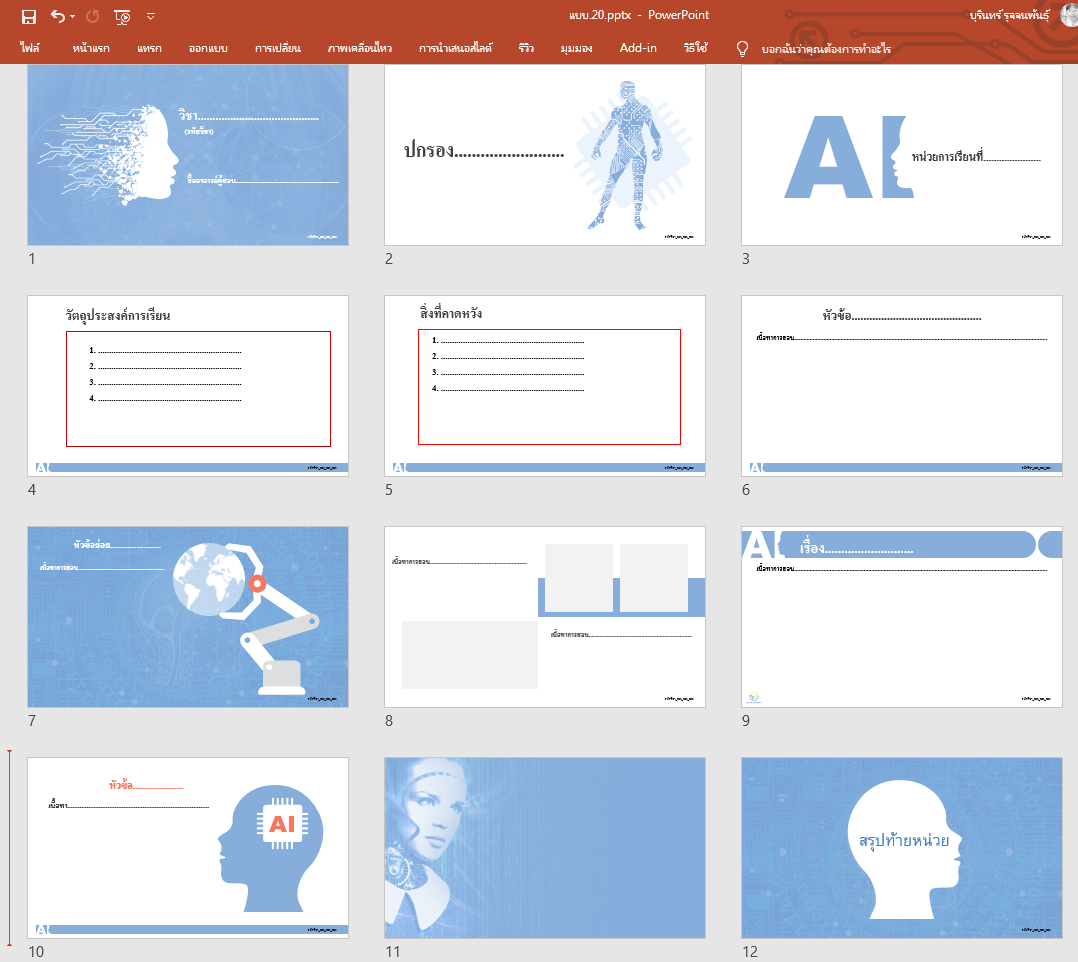Select slide 7 thumbnail with robot arm globe

tap(188, 617)
